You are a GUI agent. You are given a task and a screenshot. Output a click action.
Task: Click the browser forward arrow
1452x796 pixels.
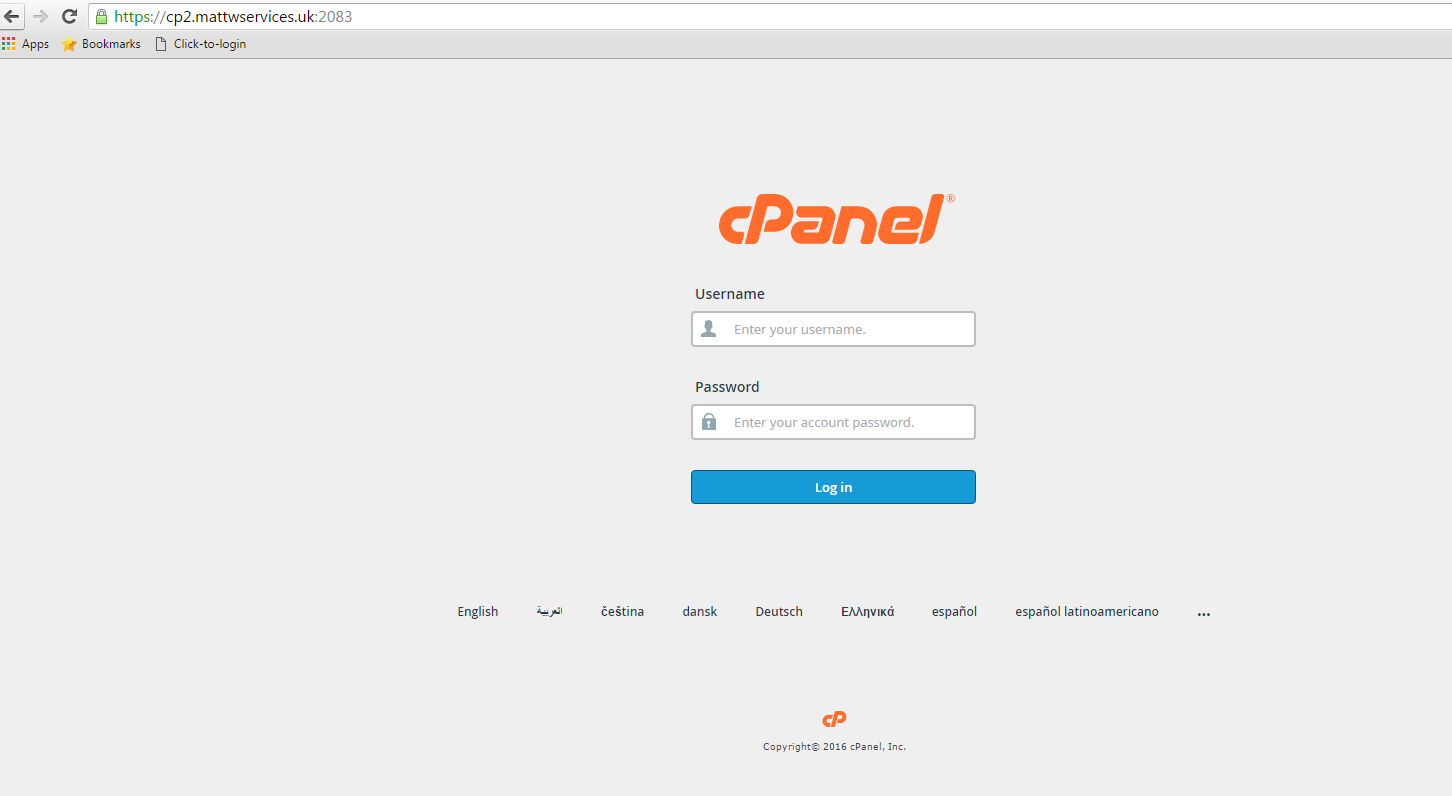(41, 16)
